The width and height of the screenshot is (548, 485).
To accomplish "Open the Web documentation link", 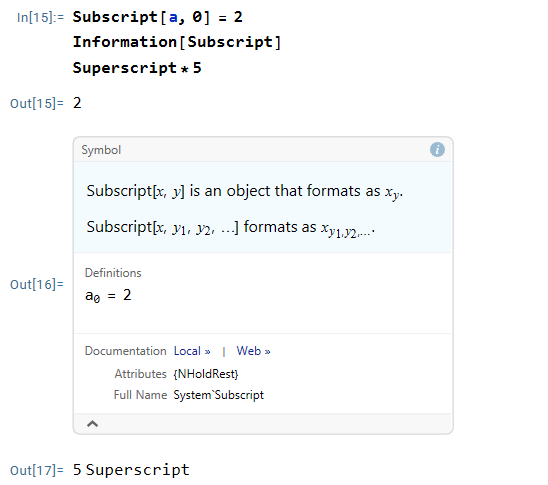I will tap(253, 351).
